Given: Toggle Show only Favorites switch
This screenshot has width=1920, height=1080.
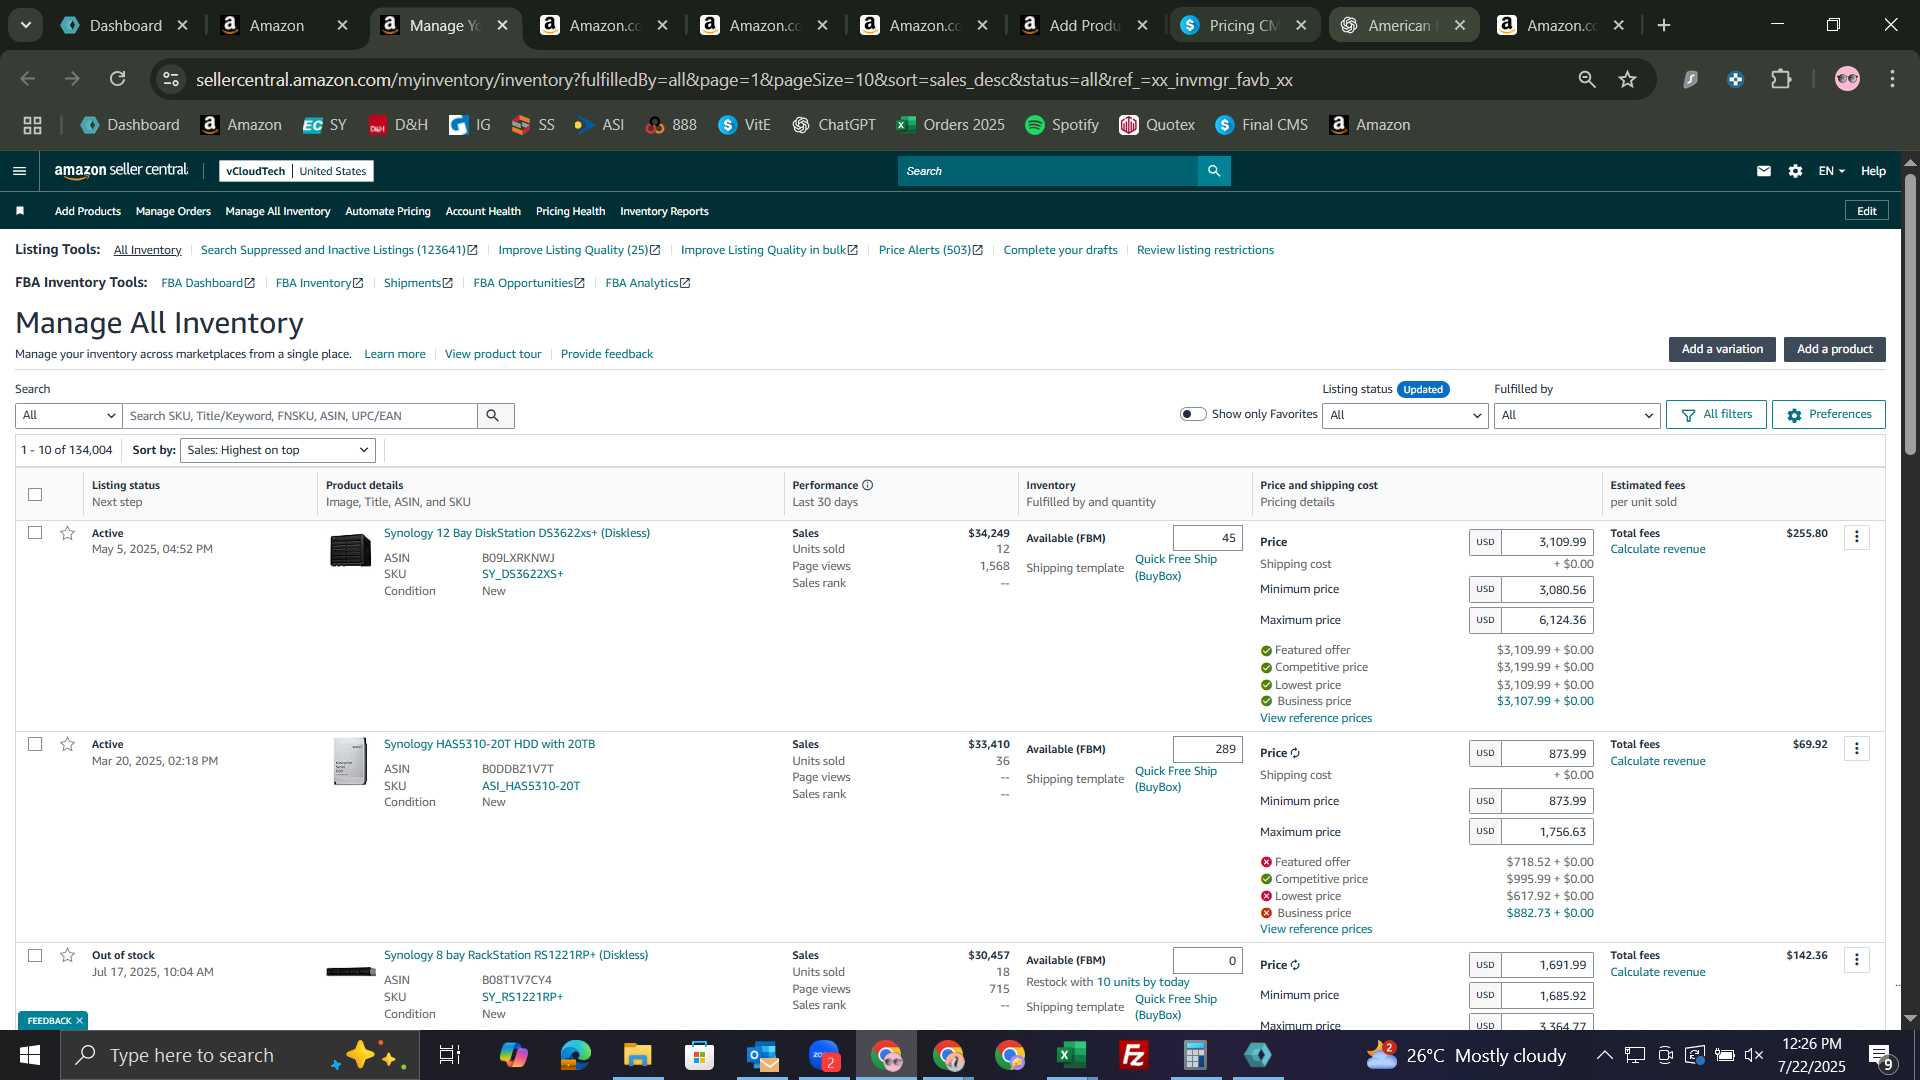Looking at the screenshot, I should click(x=1193, y=414).
